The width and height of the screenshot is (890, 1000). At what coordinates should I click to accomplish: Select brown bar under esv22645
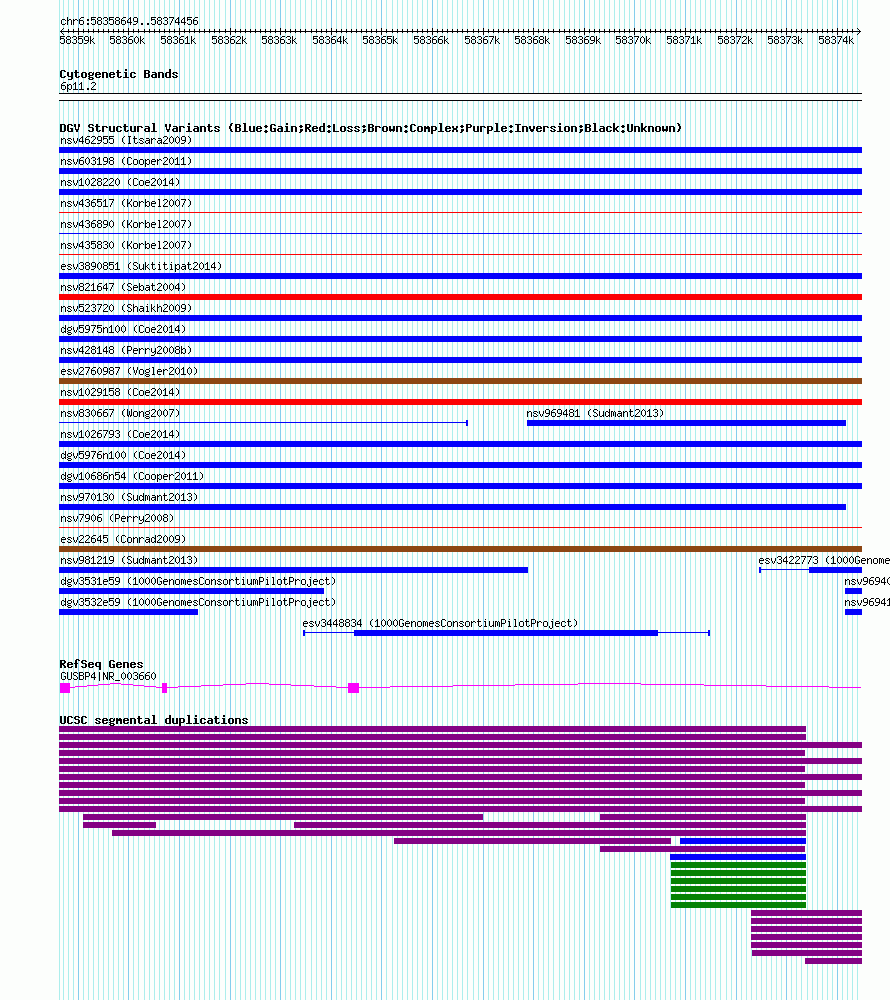tap(460, 549)
